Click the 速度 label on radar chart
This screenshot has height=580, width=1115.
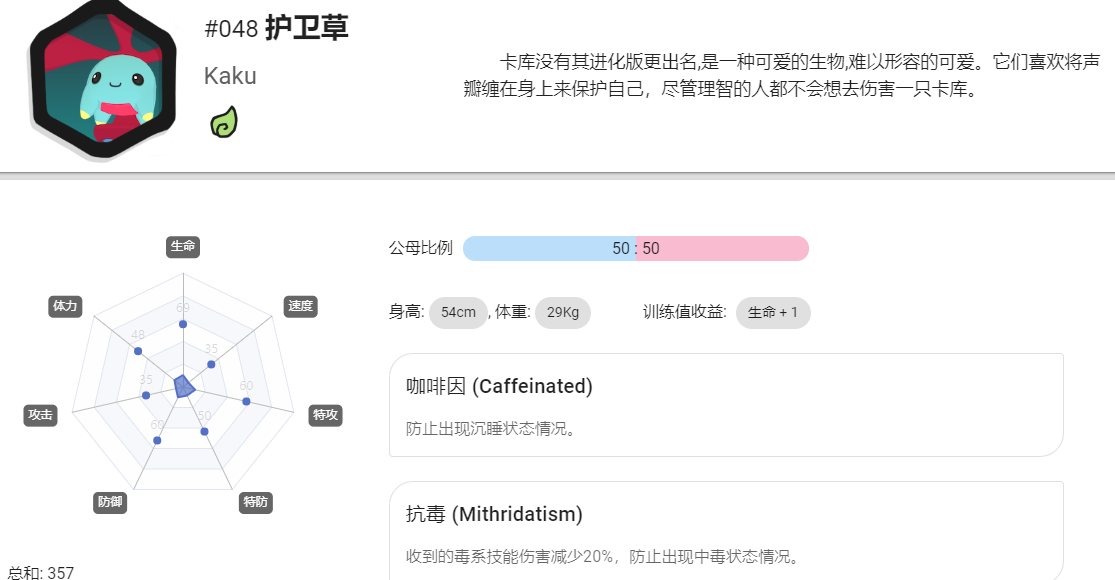300,306
